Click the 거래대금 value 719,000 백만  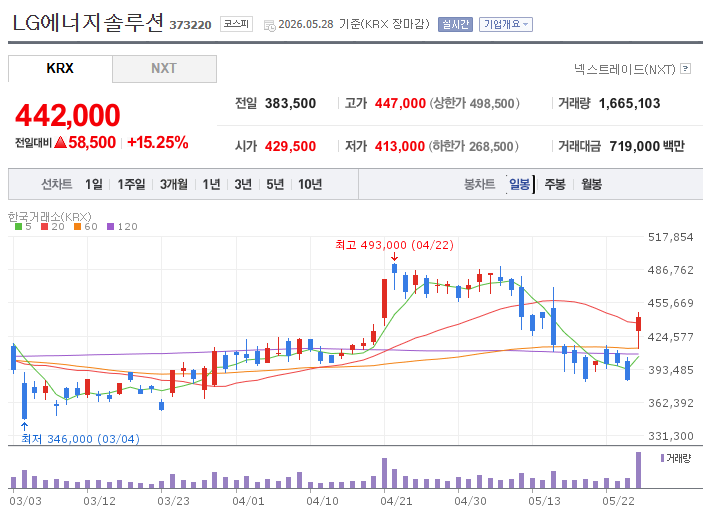[x=647, y=146]
